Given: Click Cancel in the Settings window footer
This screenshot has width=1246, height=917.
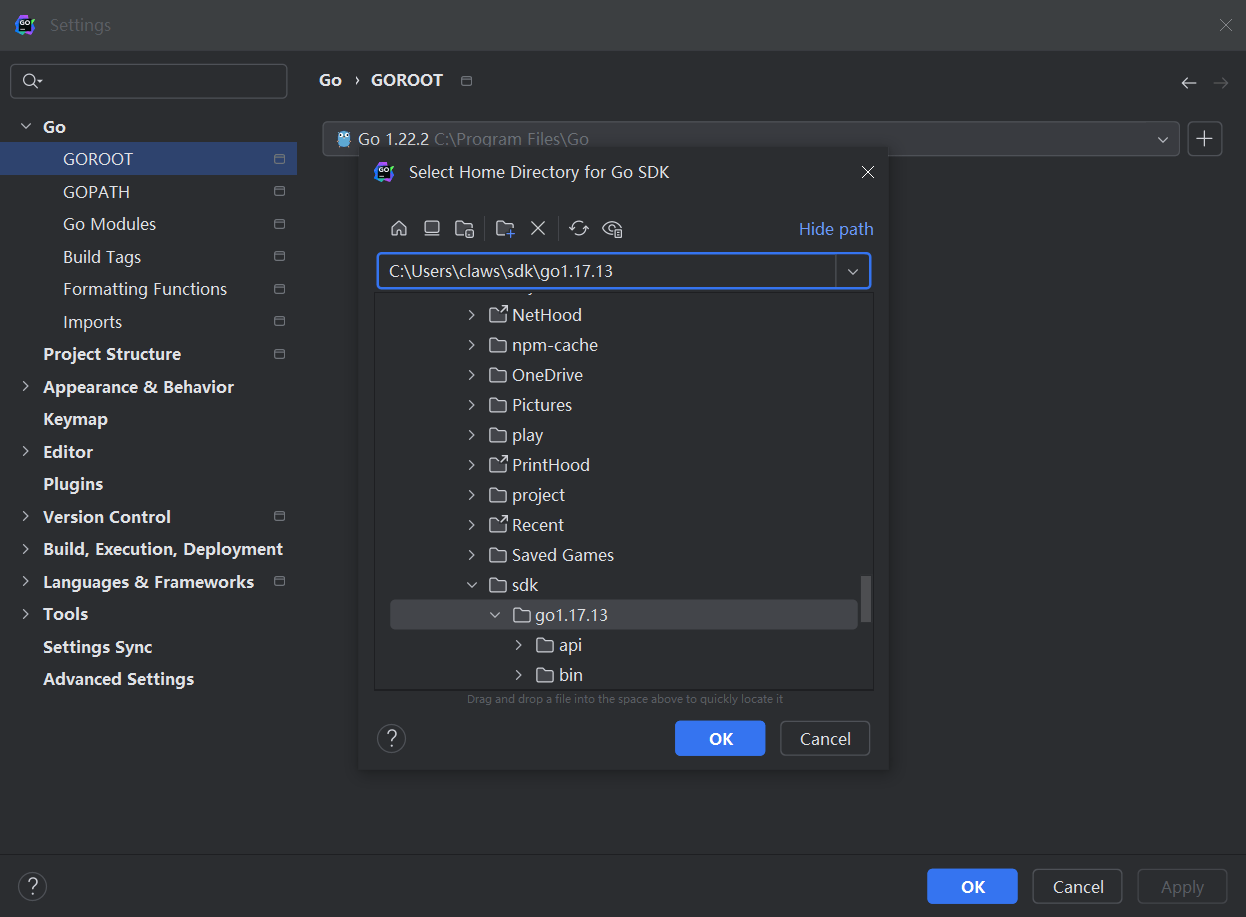Looking at the screenshot, I should [x=1078, y=887].
